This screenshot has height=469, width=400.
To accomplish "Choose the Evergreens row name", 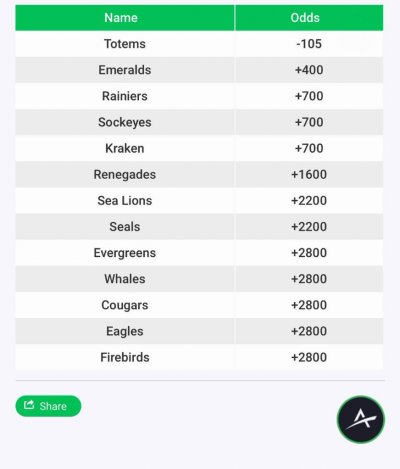I will 125,253.
